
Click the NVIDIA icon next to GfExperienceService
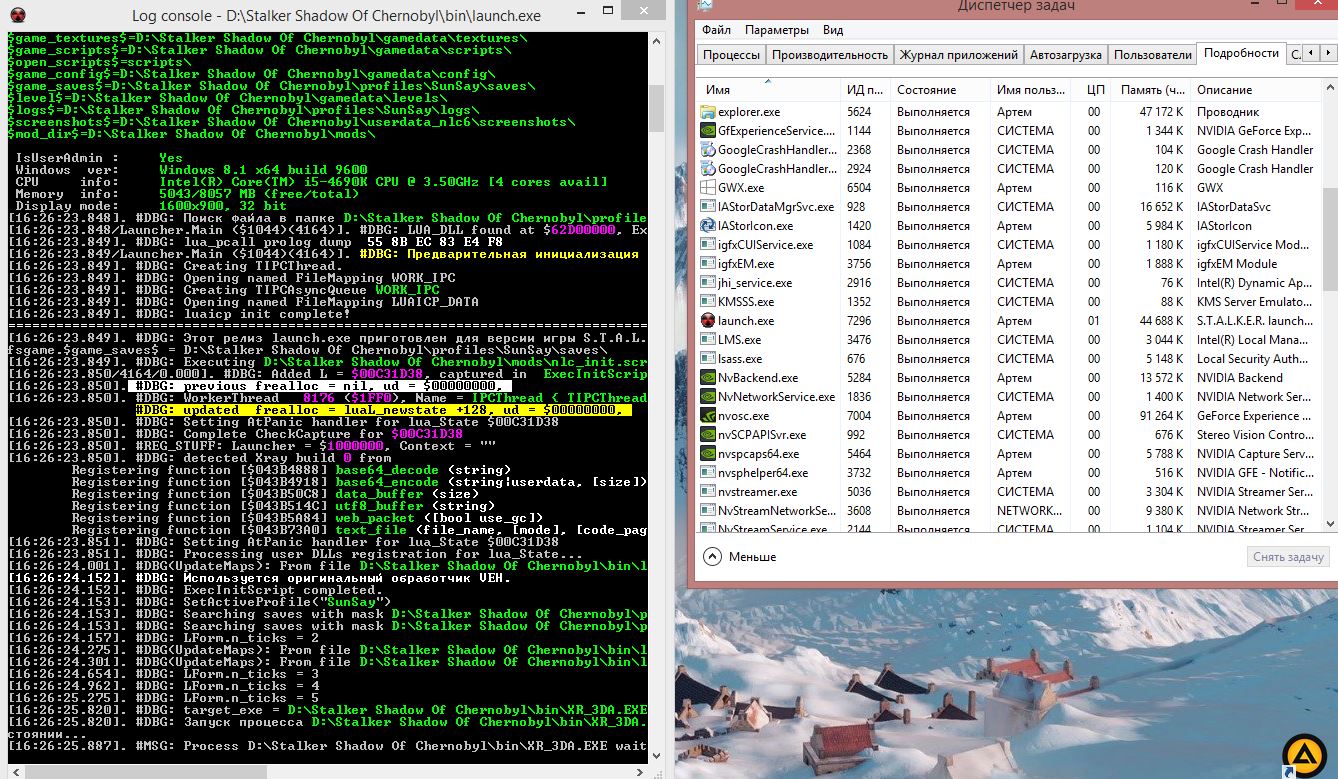tap(708, 131)
